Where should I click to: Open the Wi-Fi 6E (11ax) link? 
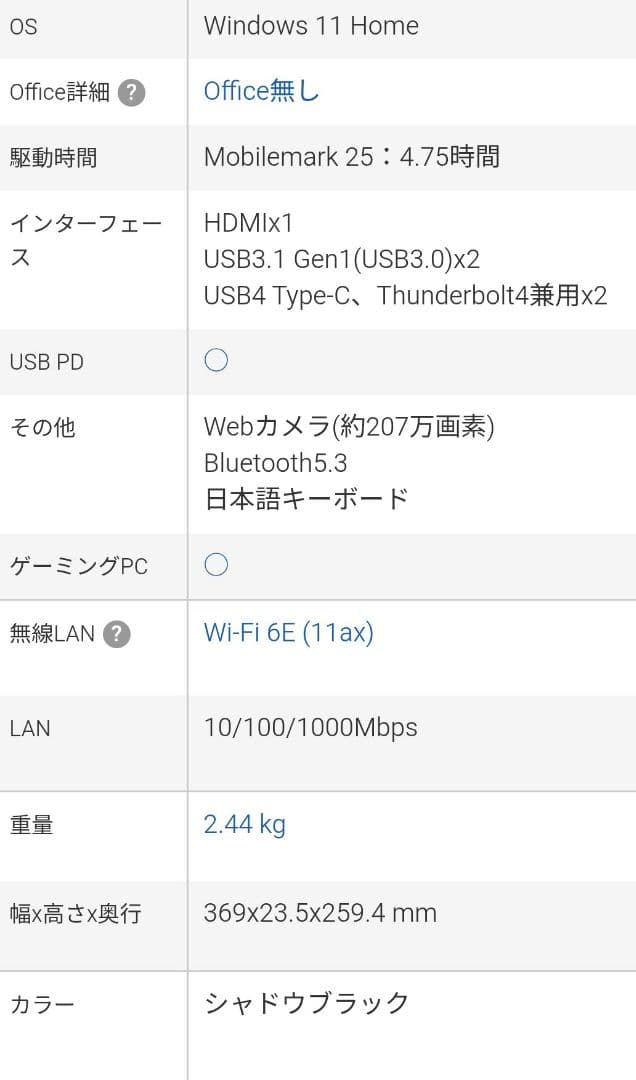[287, 632]
